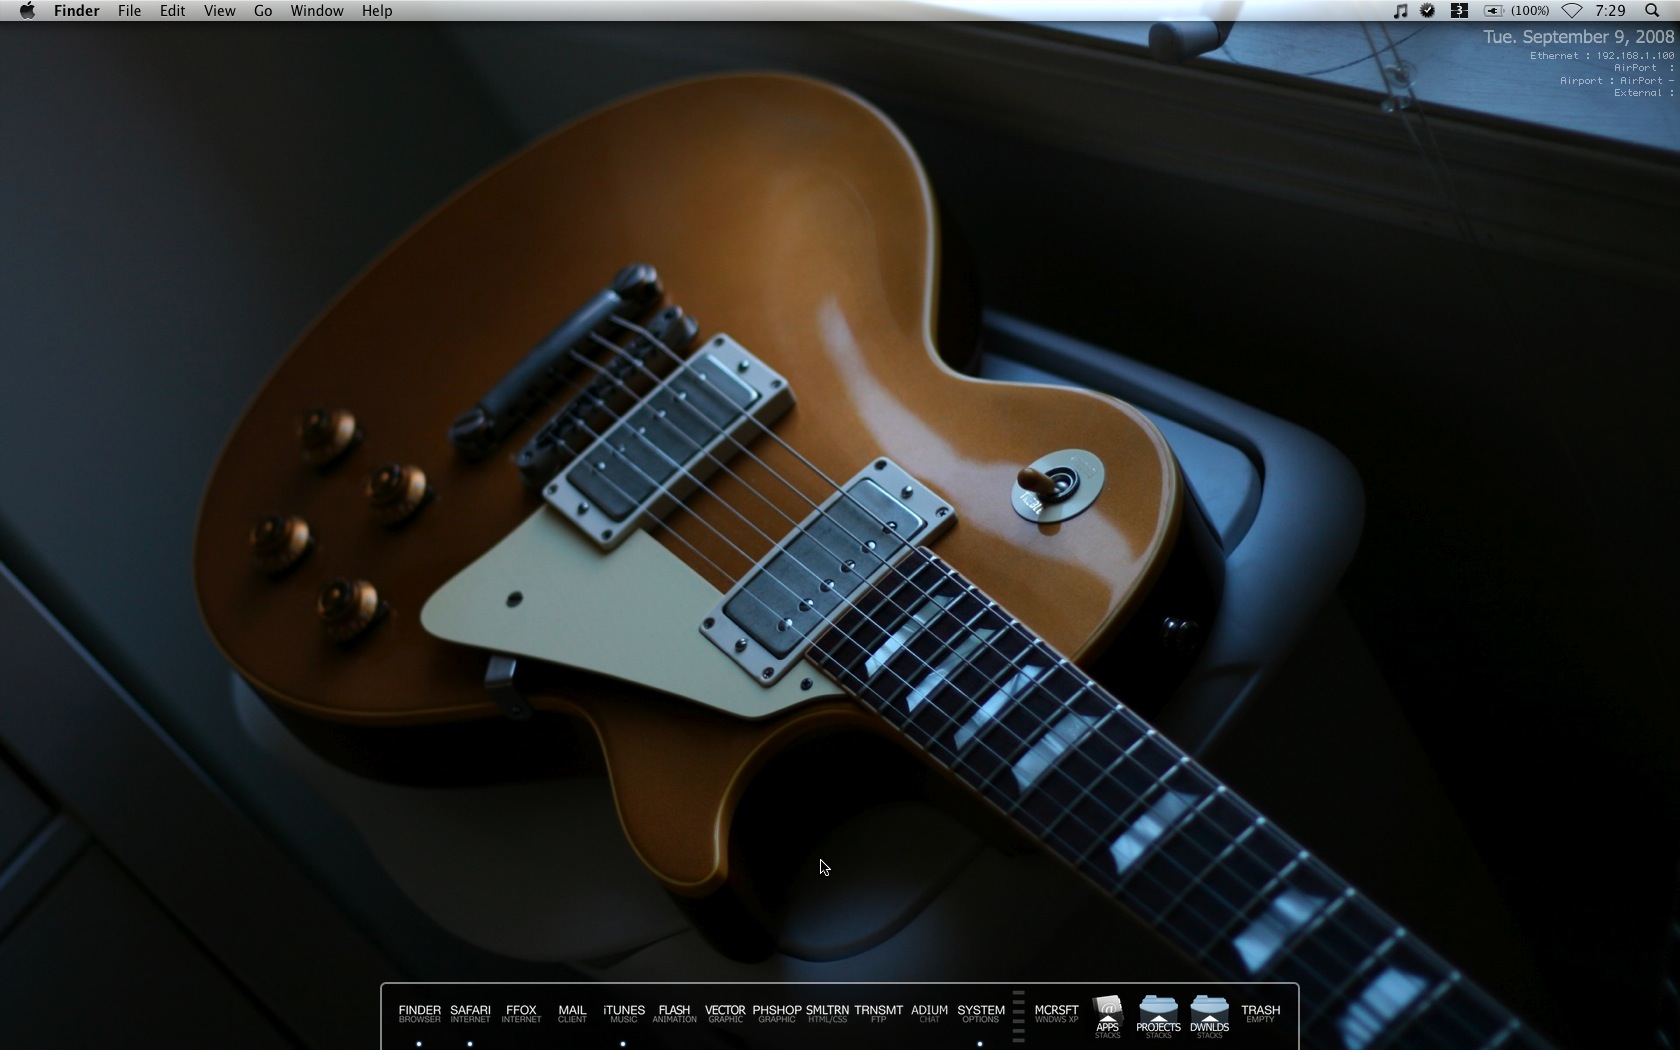The height and width of the screenshot is (1050, 1680).
Task: Open the View menu
Action: (x=219, y=11)
